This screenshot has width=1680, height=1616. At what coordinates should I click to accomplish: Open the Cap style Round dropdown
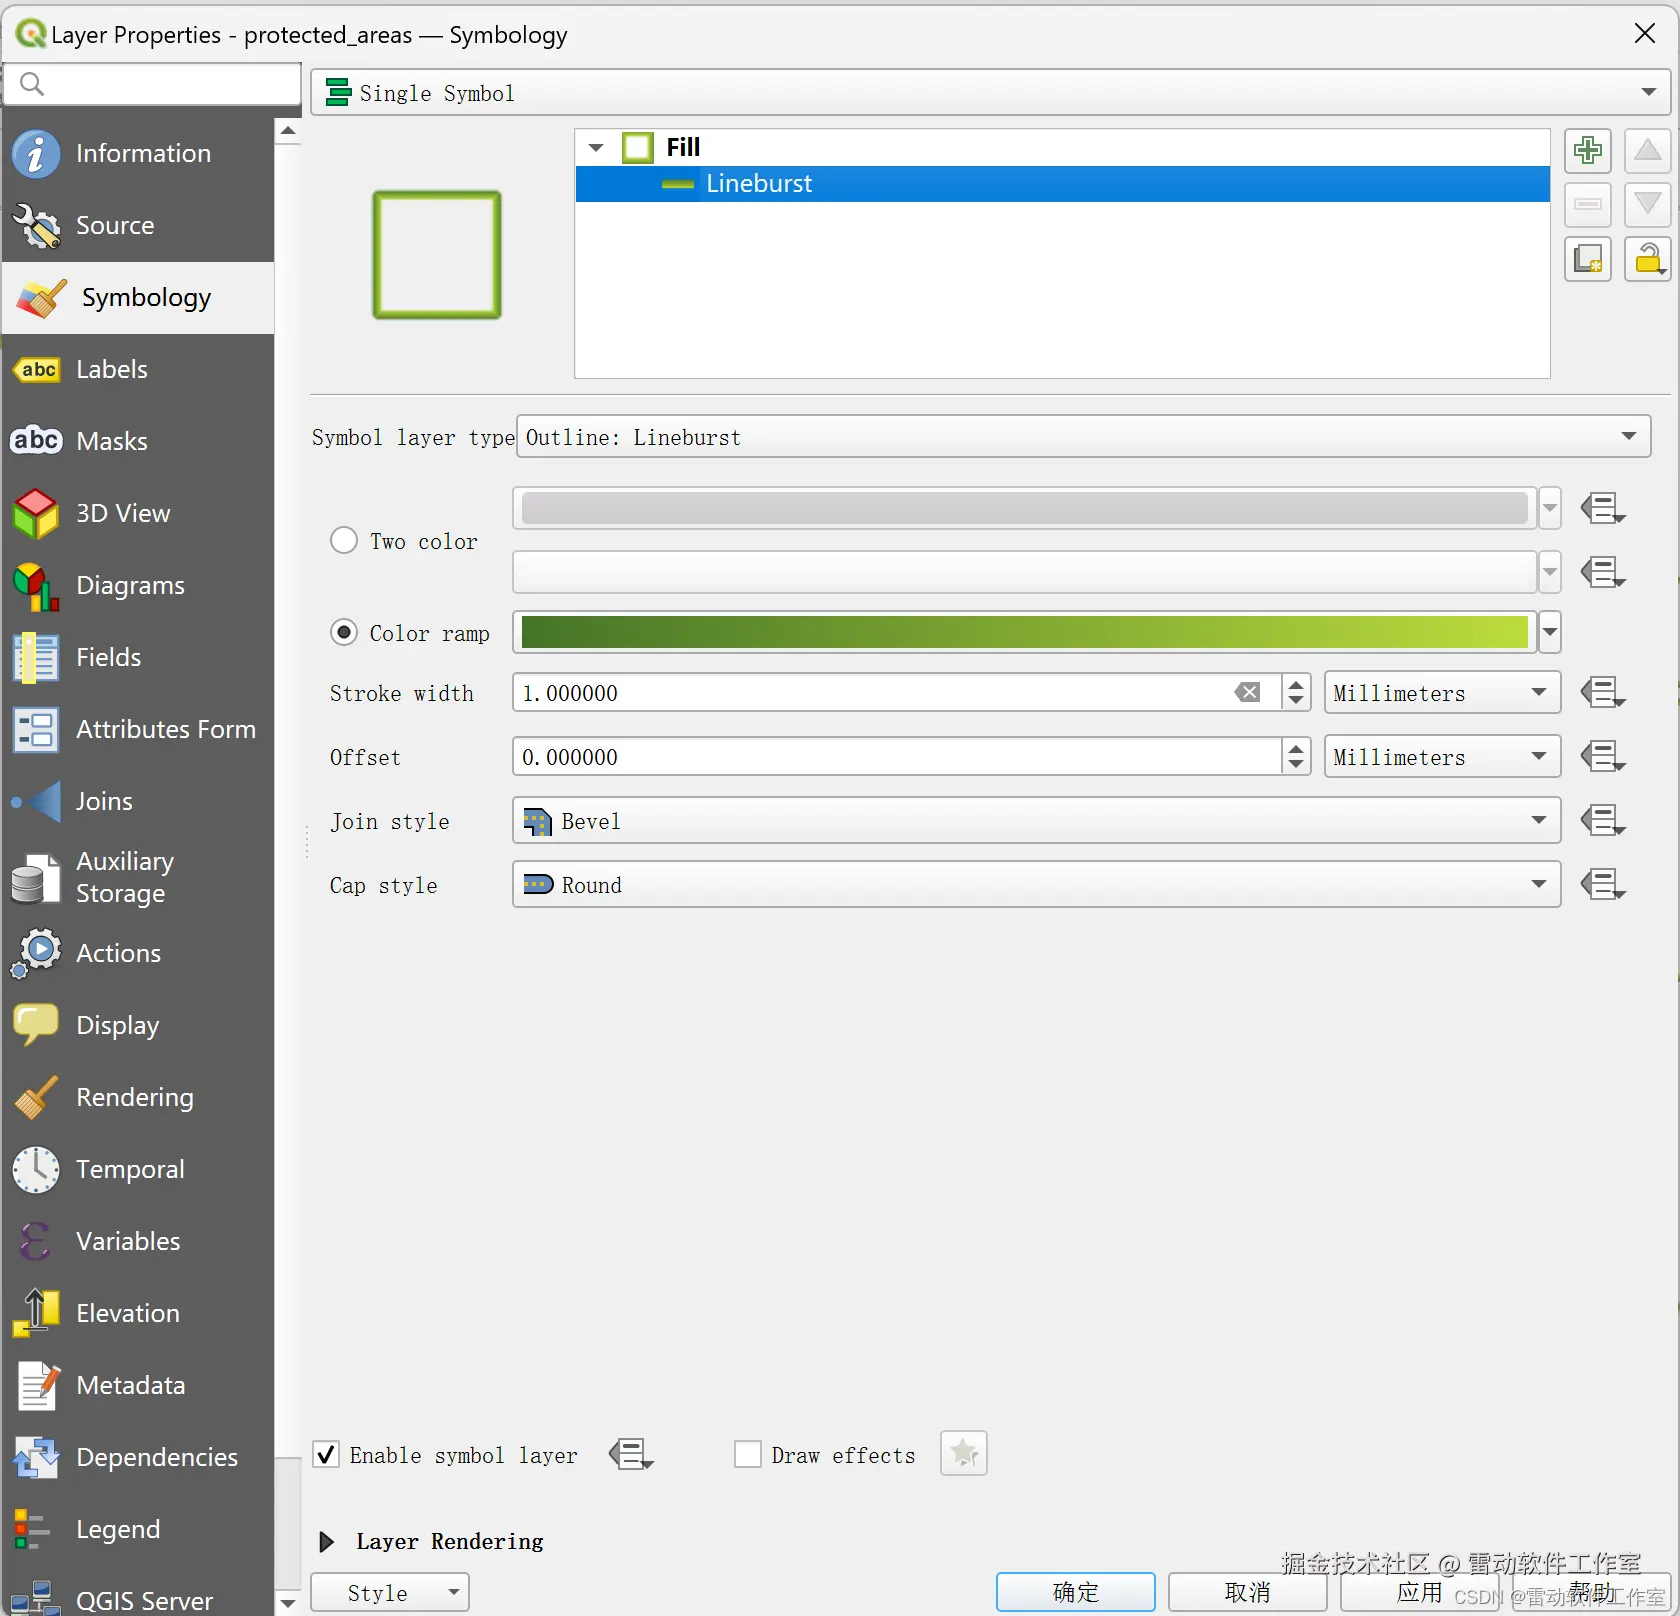tap(1036, 884)
